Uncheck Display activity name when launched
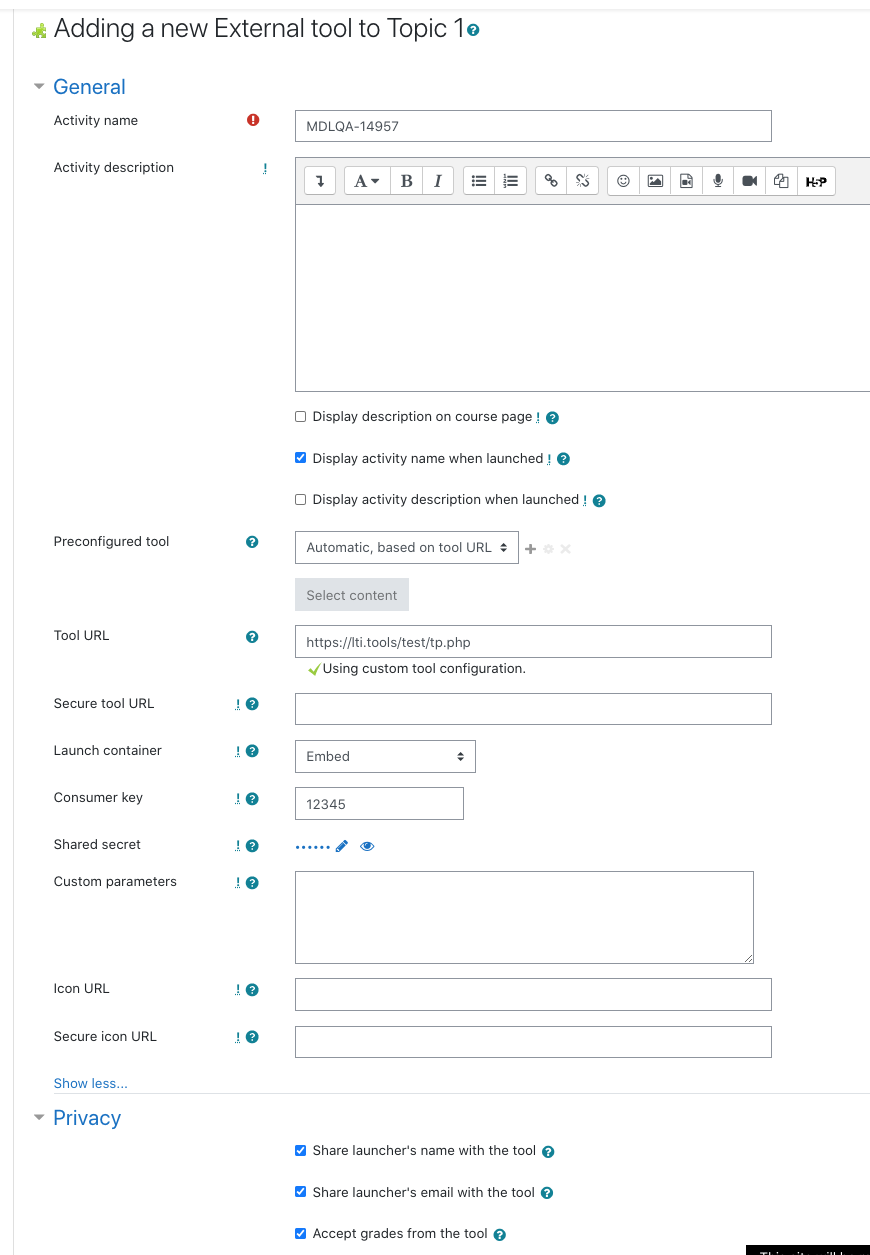The height and width of the screenshot is (1255, 870). click(x=301, y=458)
